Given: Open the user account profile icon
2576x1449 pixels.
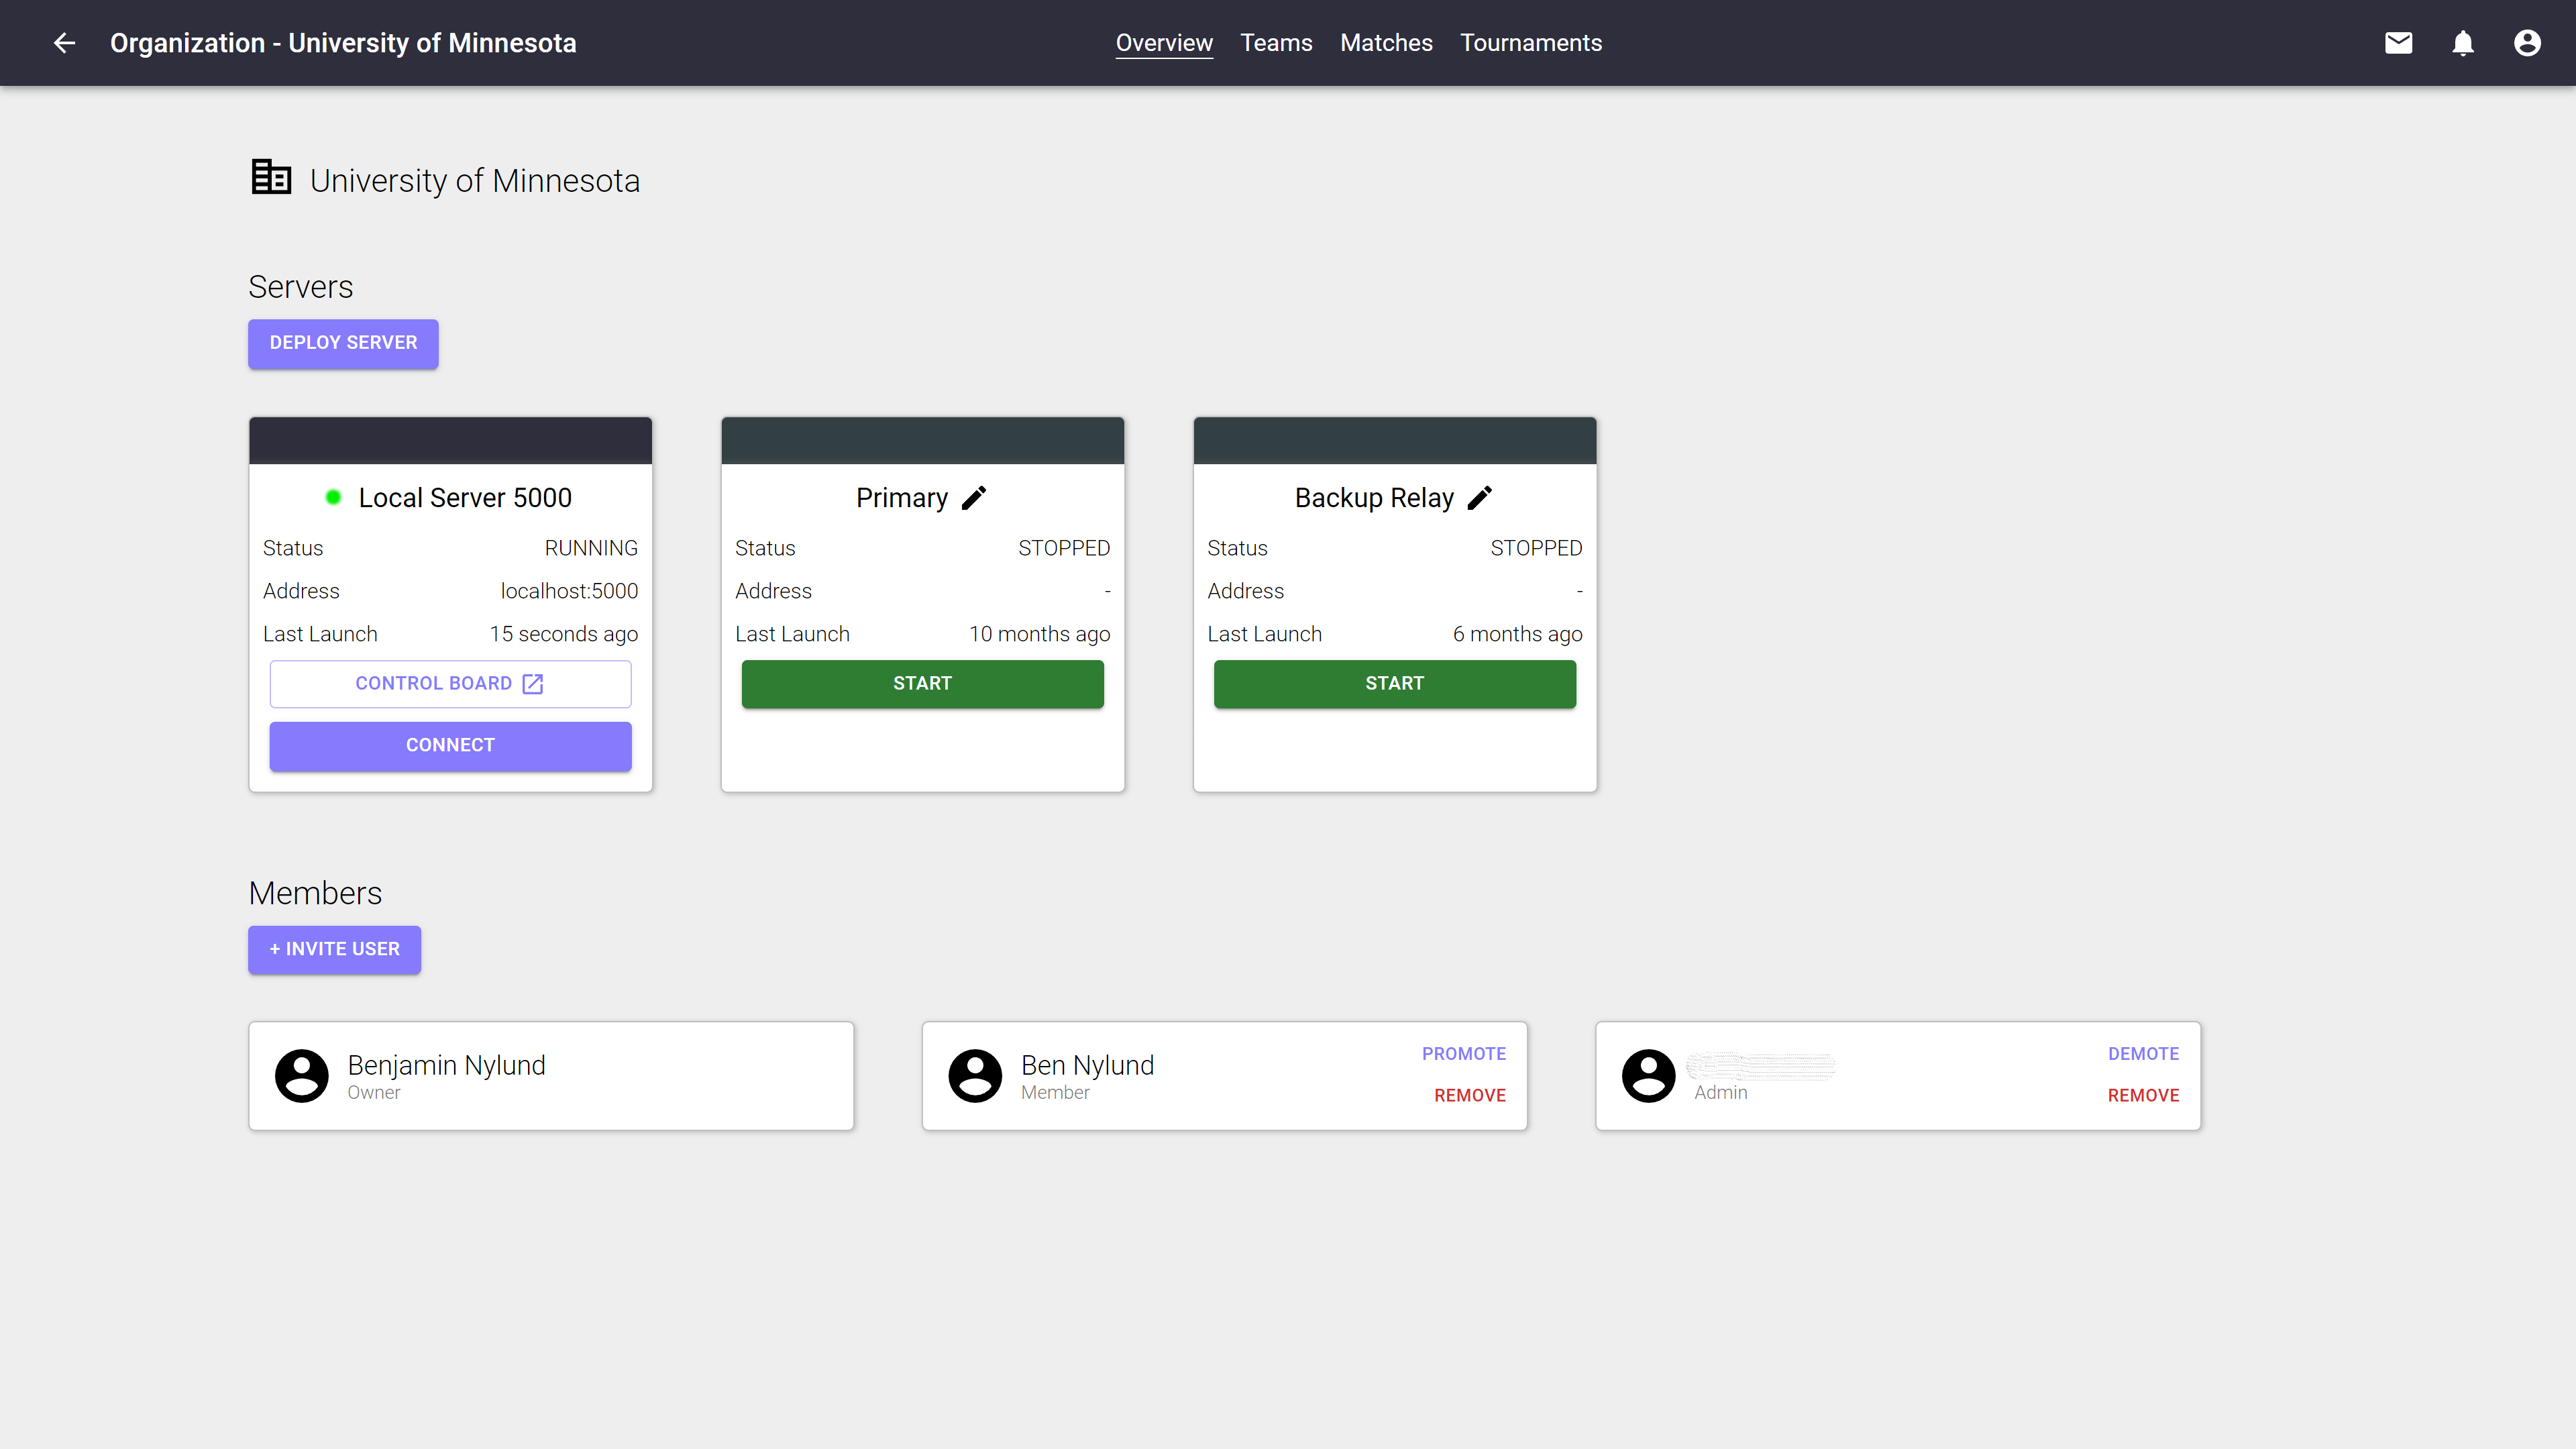Looking at the screenshot, I should [x=2527, y=43].
